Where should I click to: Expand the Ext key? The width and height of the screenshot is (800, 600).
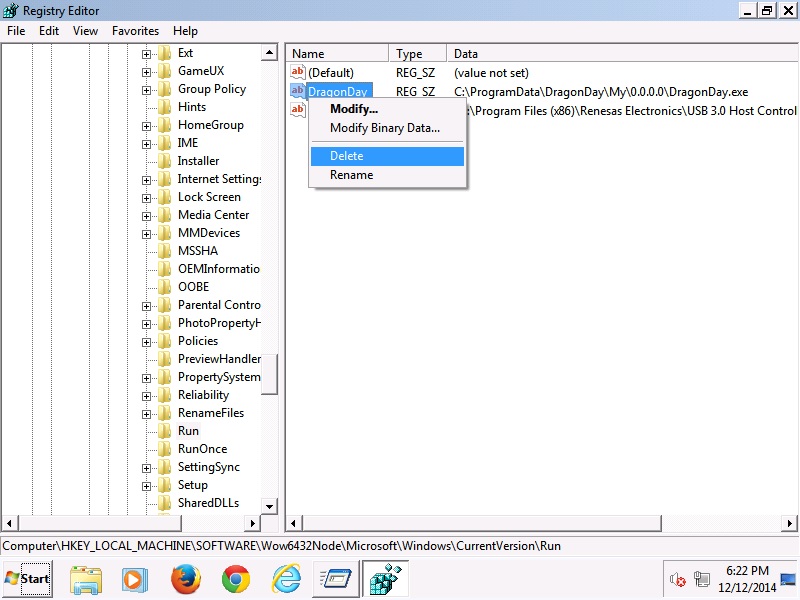tap(146, 54)
